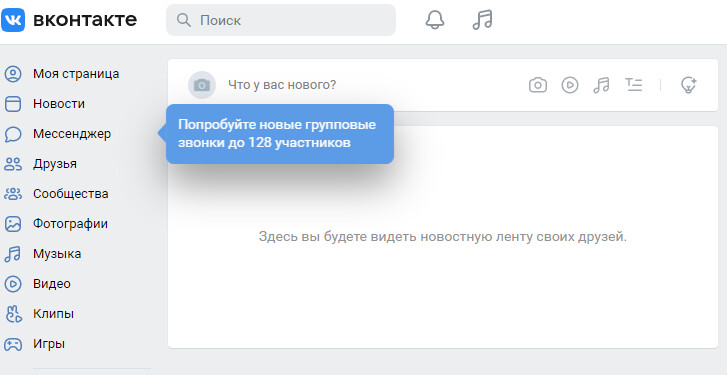The image size is (727, 375).
Task: Open the music player note icon in header
Action: 482,20
